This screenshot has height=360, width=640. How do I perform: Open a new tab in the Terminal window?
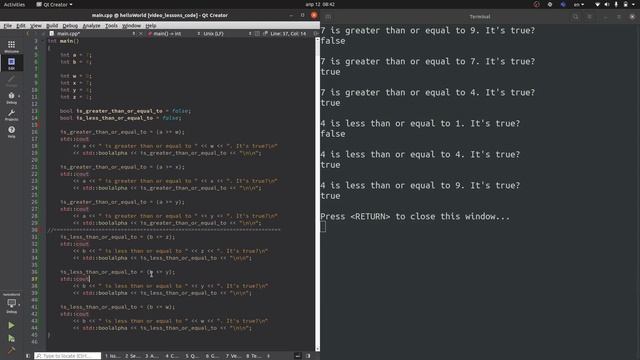[328, 17]
